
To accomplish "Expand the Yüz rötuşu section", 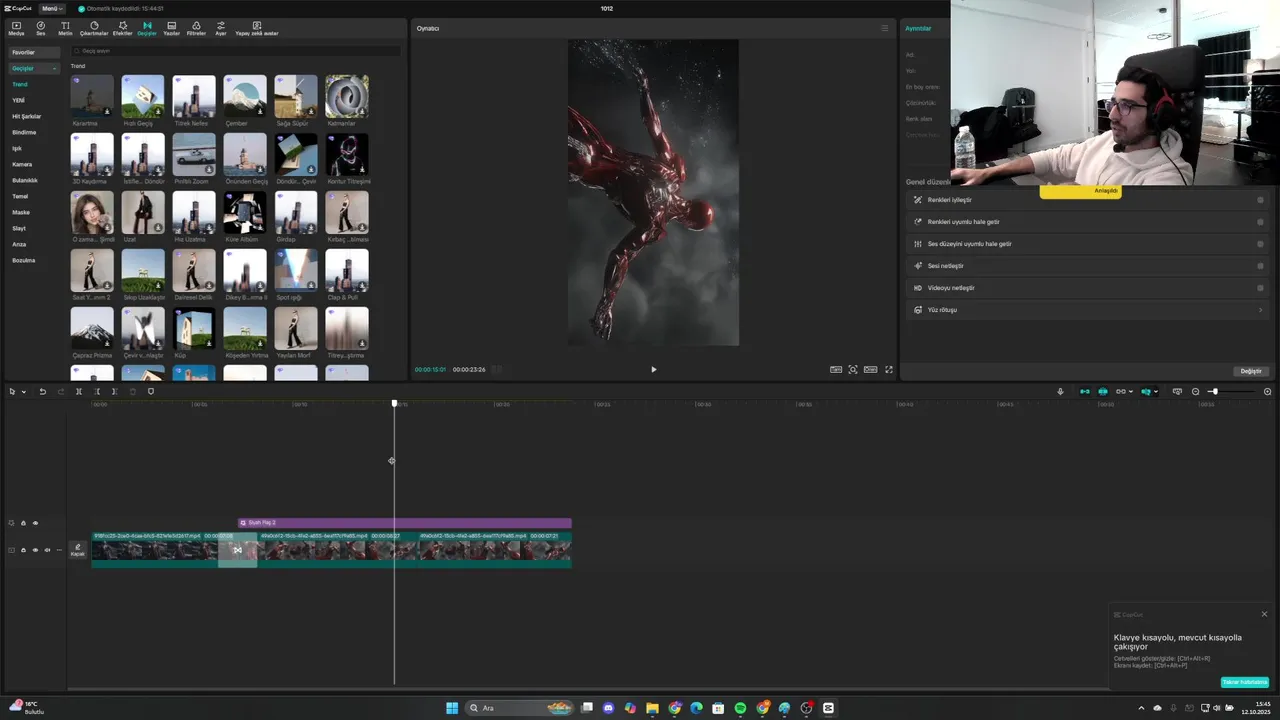I will point(1260,310).
